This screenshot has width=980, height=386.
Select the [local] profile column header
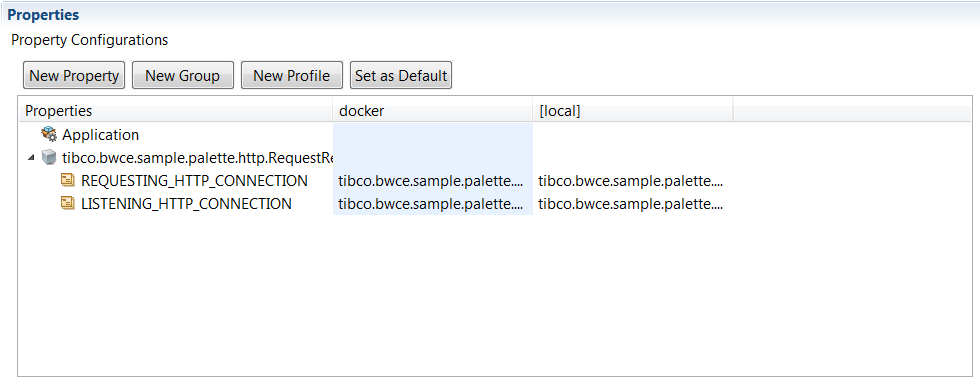(632, 111)
